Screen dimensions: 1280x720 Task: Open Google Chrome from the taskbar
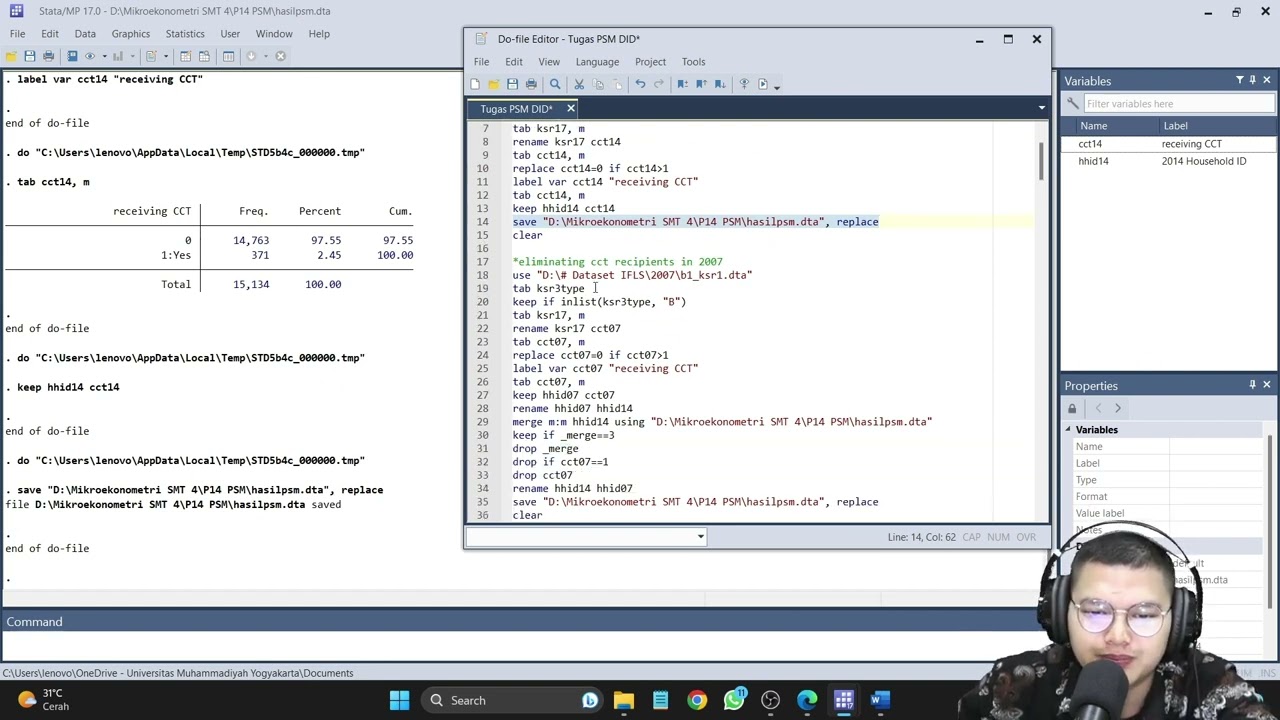[697, 700]
